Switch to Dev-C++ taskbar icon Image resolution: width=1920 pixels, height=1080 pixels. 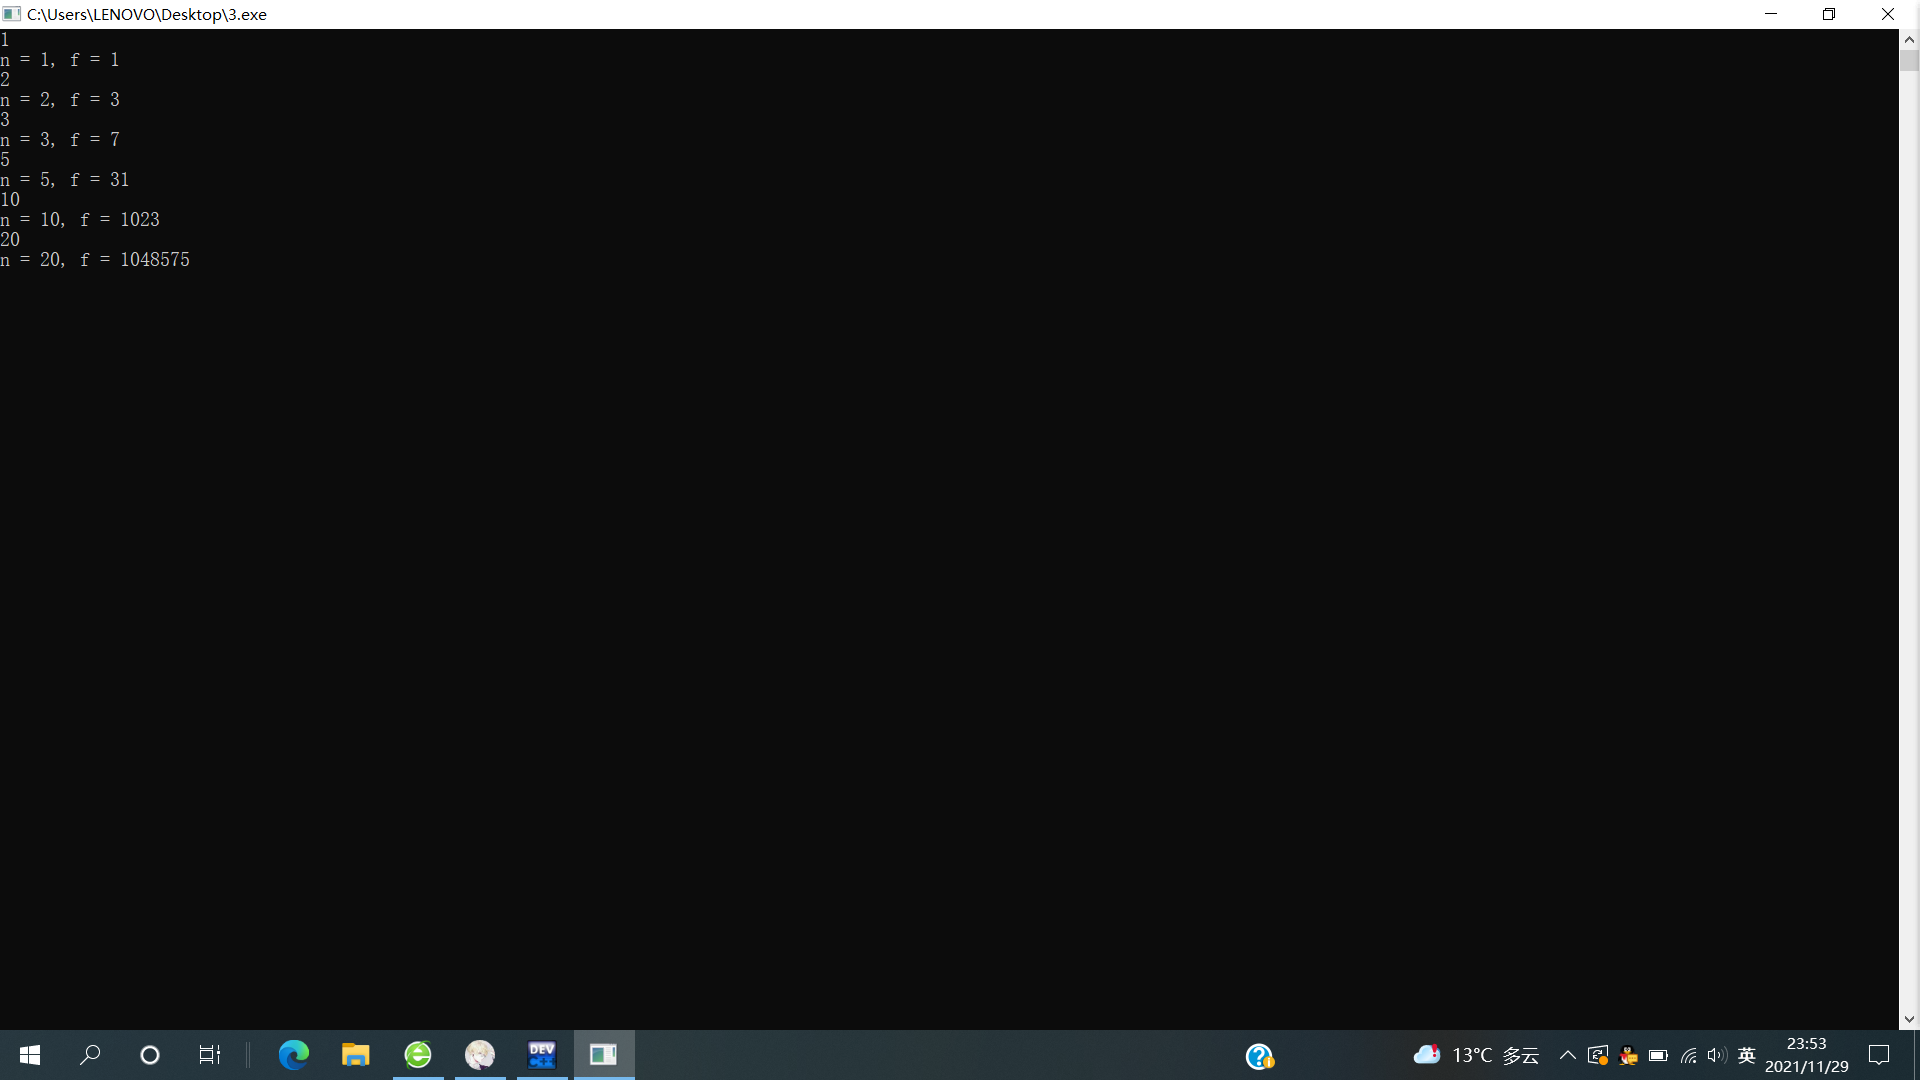coord(542,1055)
